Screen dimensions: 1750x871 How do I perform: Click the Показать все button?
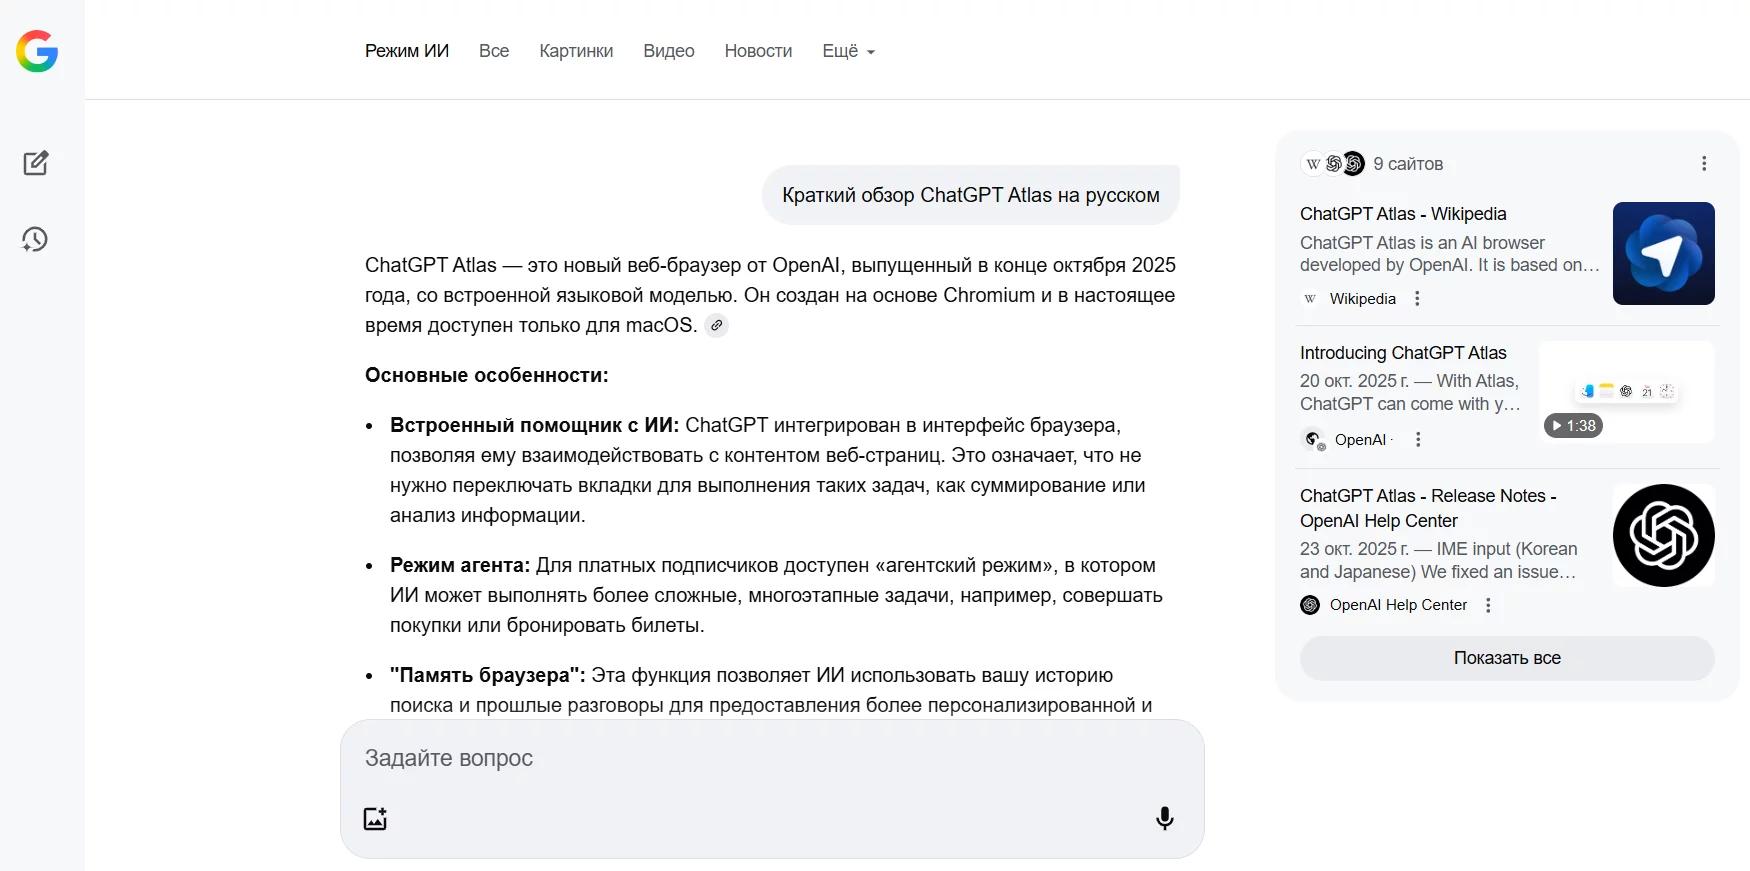point(1506,658)
